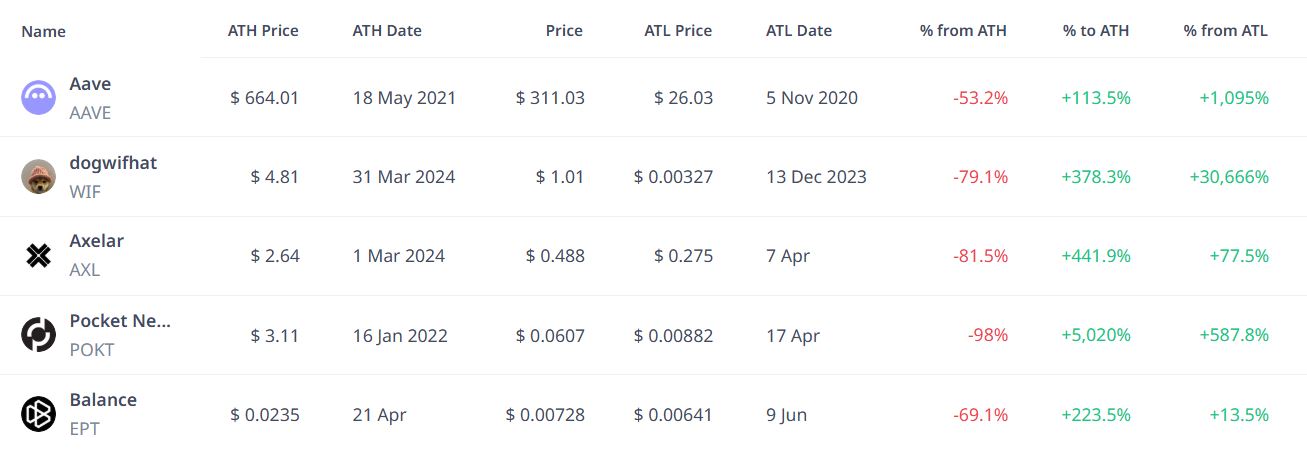Sort by Price column header
Screen dimensions: 1307x453
pos(564,30)
